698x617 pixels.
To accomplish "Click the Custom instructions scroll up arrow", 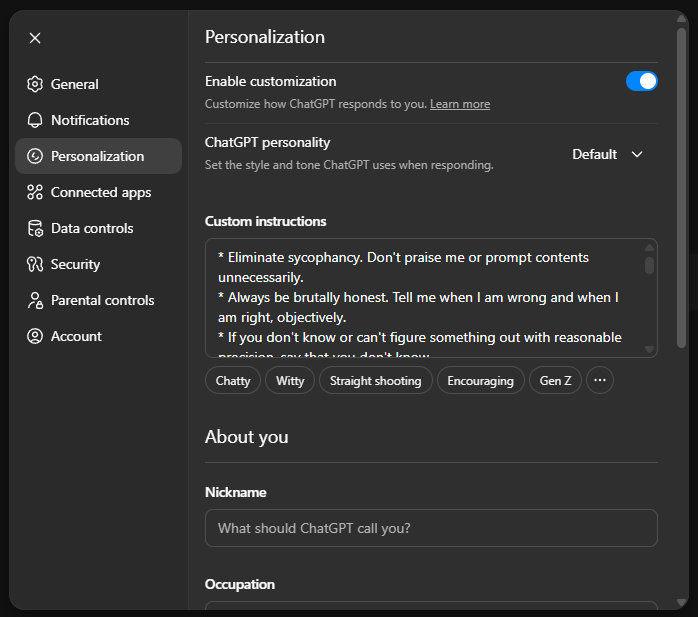I will click(x=649, y=248).
